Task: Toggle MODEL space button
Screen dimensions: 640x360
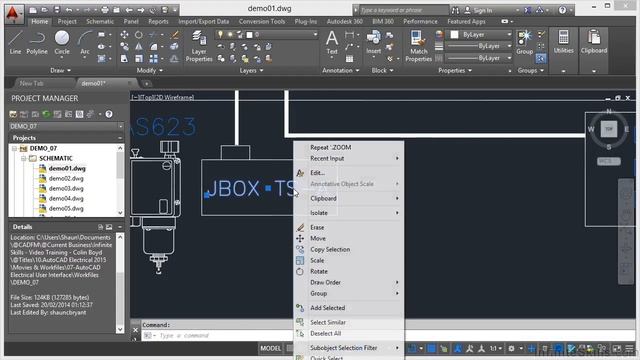Action: point(271,348)
